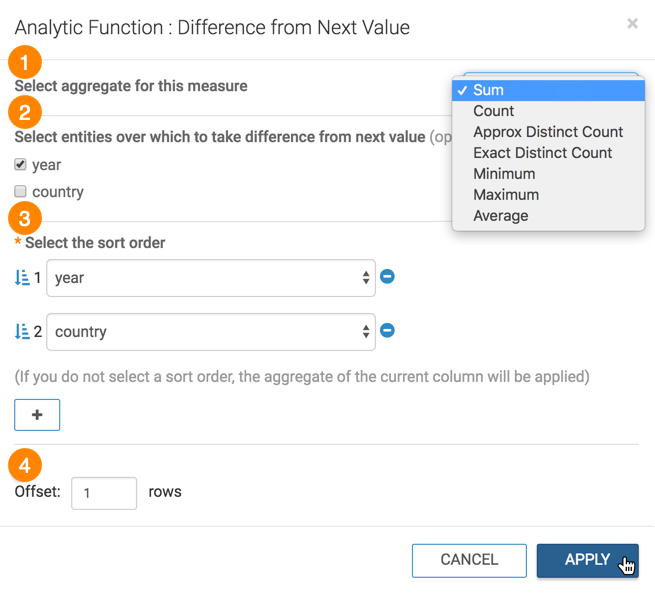Viewport: 655px width, 594px height.
Task: Open the first sort order dropdown (year)
Action: click(x=211, y=278)
